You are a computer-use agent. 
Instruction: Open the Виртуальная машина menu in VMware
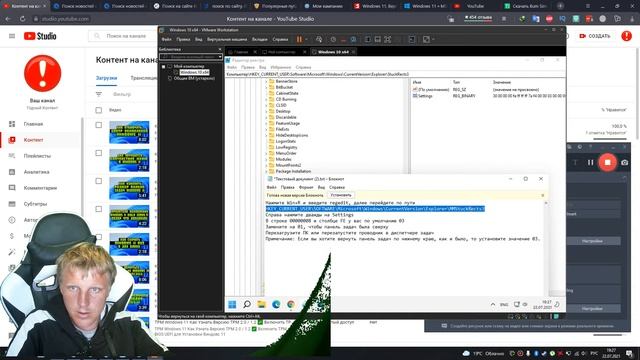(227, 40)
